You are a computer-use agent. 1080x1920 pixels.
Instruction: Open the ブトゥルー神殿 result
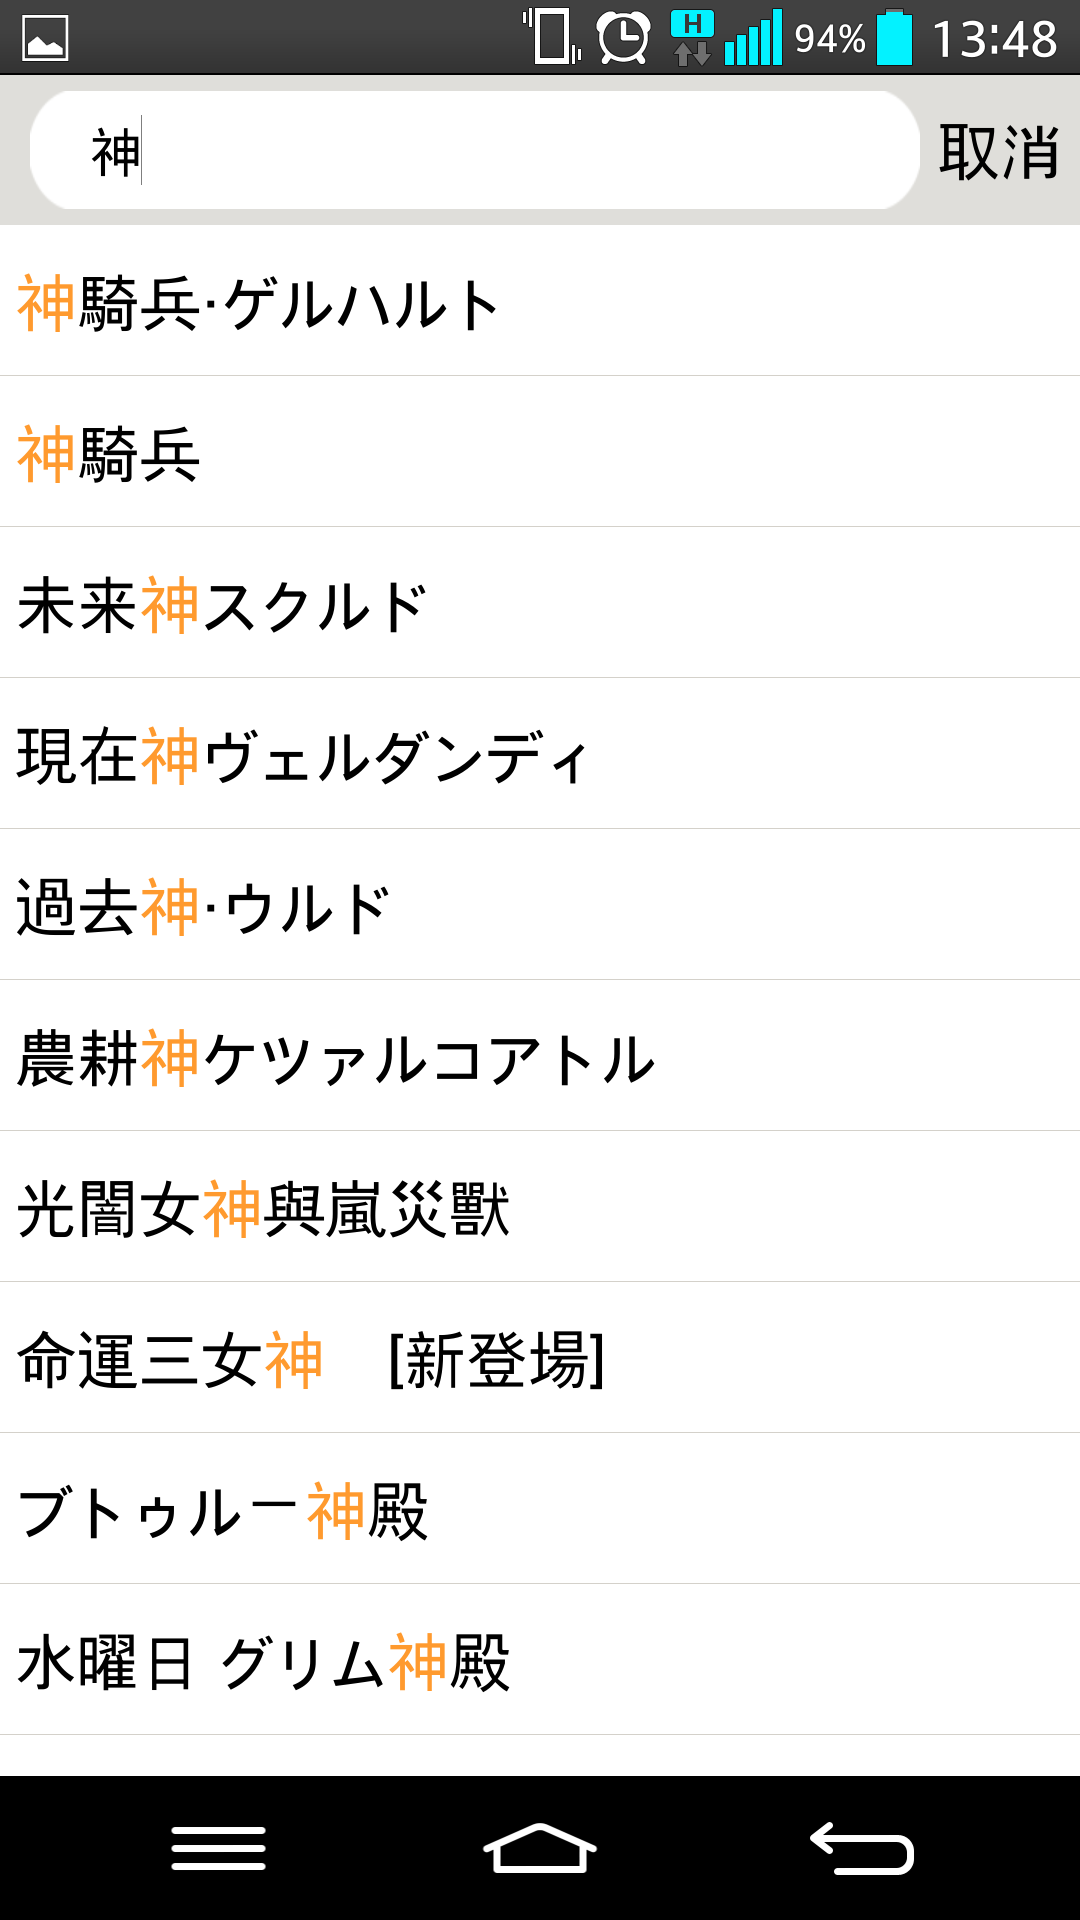pos(540,1509)
